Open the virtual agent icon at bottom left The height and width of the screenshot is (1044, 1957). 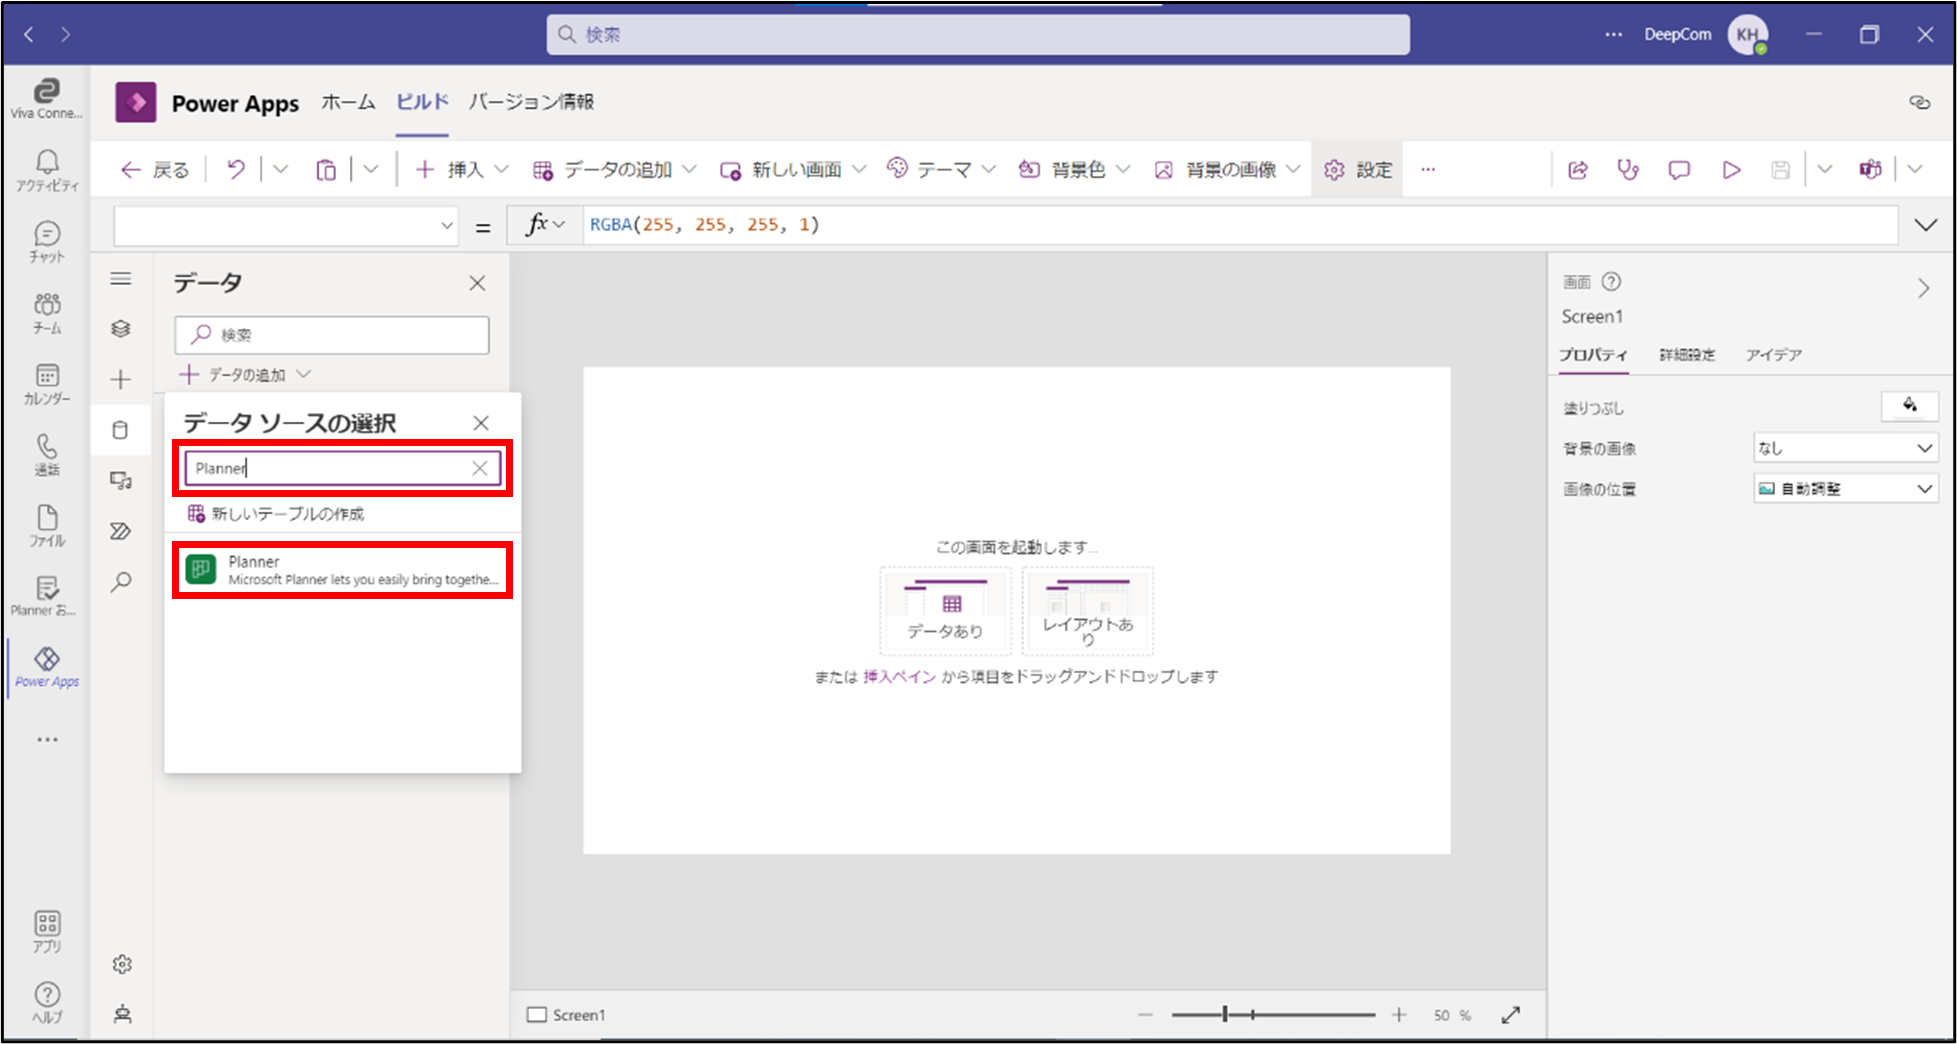pyautogui.click(x=122, y=1014)
